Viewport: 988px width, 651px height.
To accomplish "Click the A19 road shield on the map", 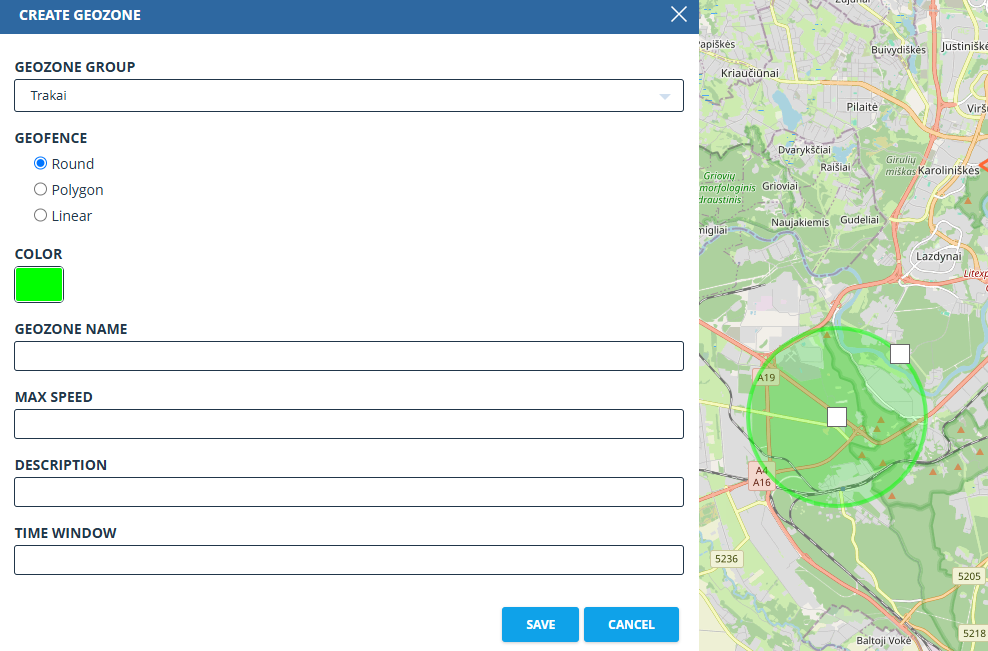I will click(x=764, y=377).
